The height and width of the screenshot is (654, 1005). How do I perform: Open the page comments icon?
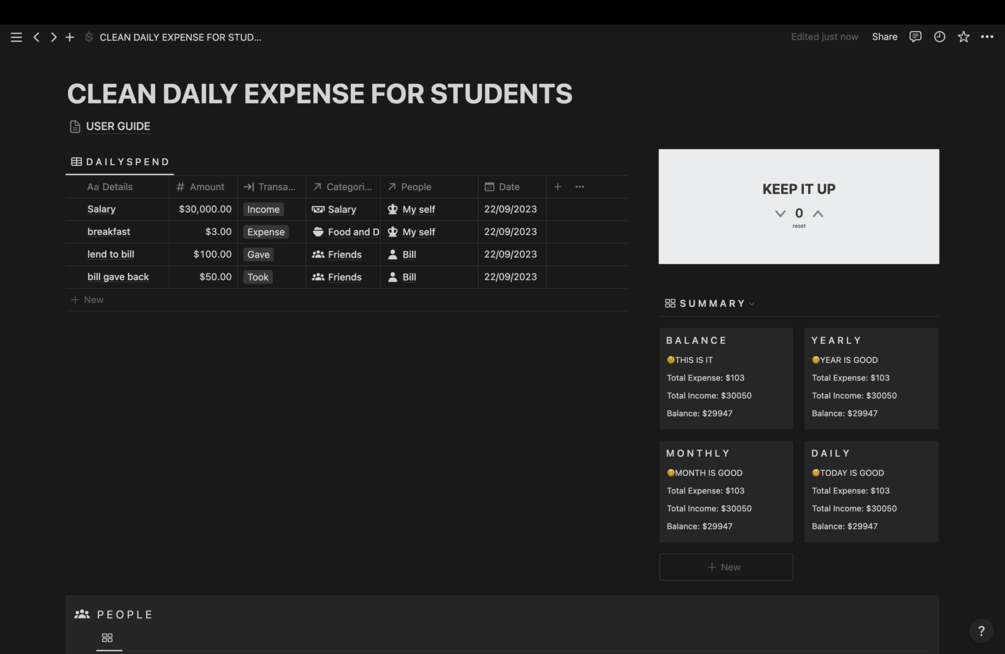coord(915,37)
